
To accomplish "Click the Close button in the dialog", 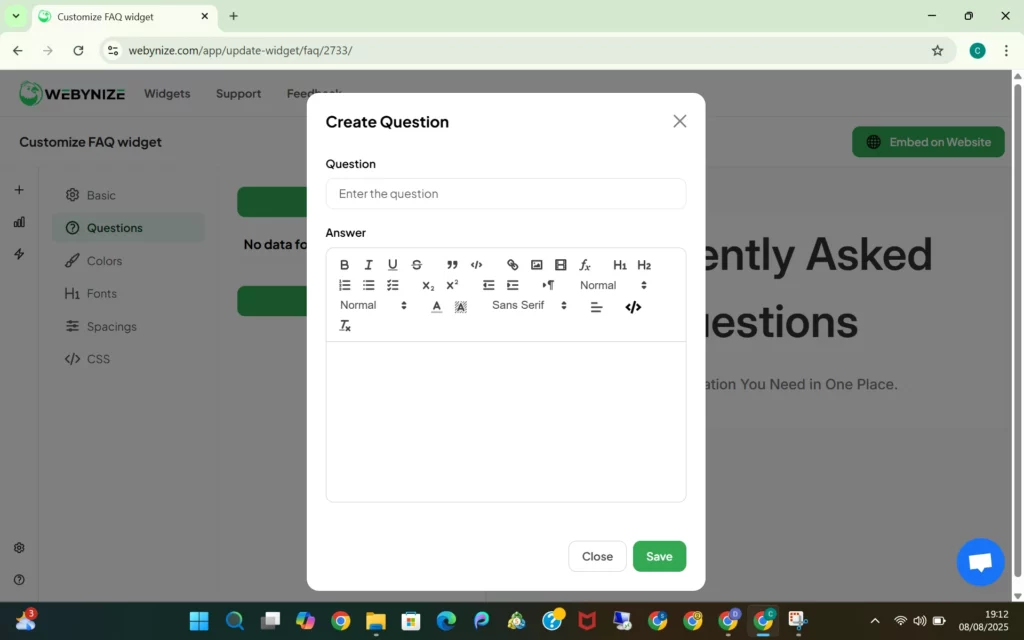I will [x=597, y=556].
